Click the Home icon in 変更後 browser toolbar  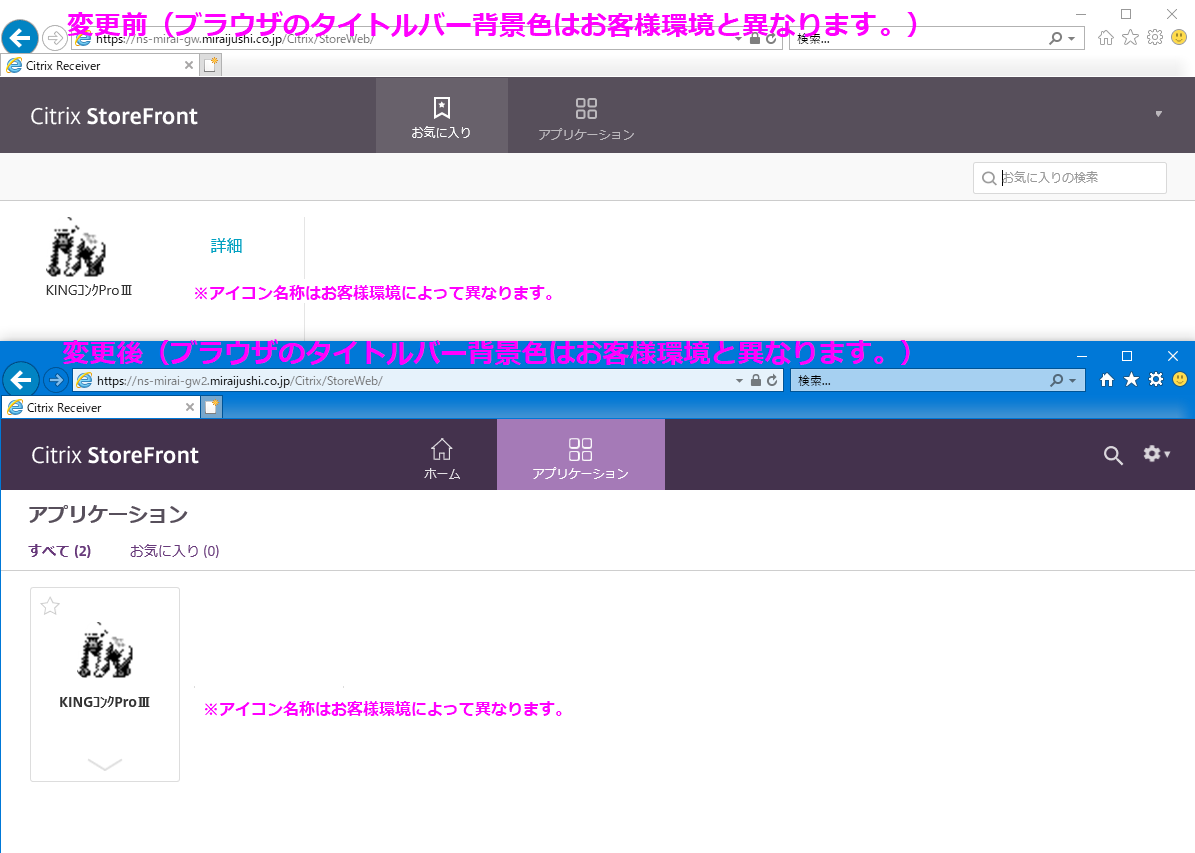tap(1107, 380)
